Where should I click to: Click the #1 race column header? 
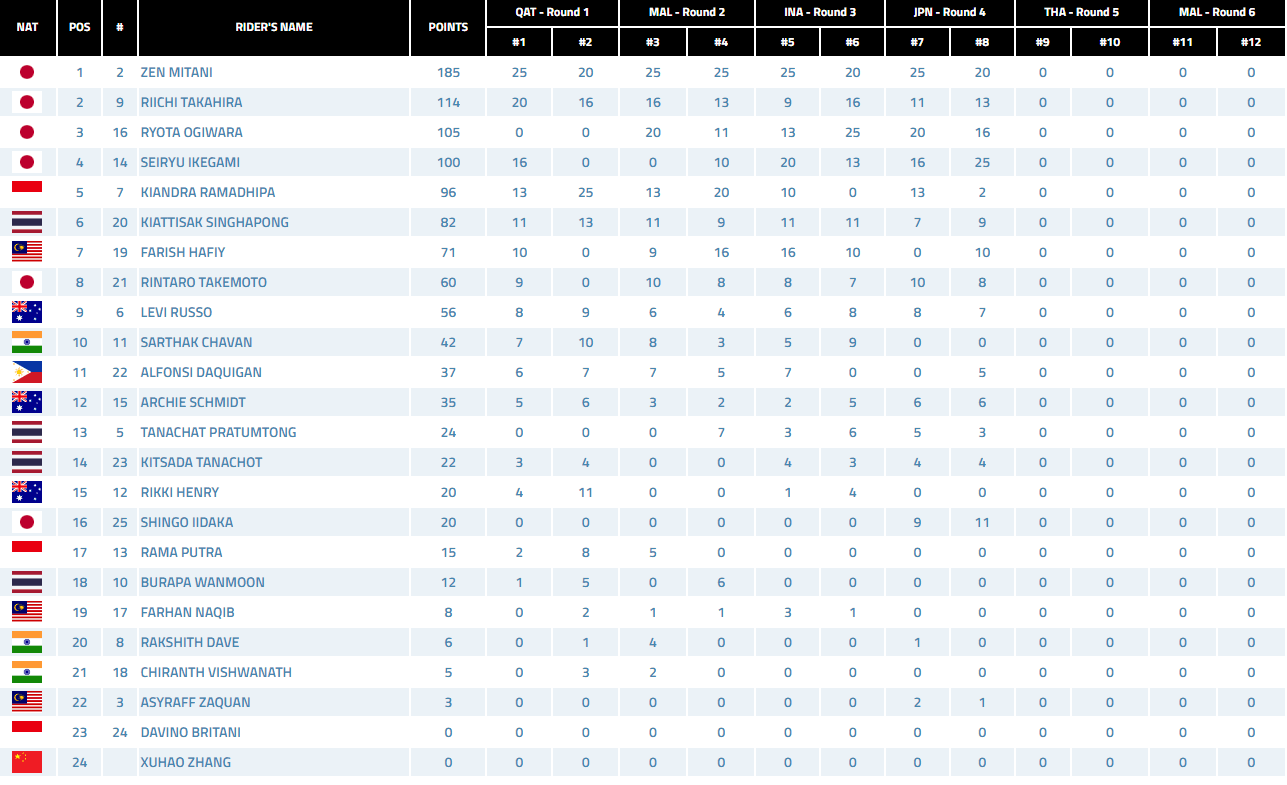[x=519, y=42]
